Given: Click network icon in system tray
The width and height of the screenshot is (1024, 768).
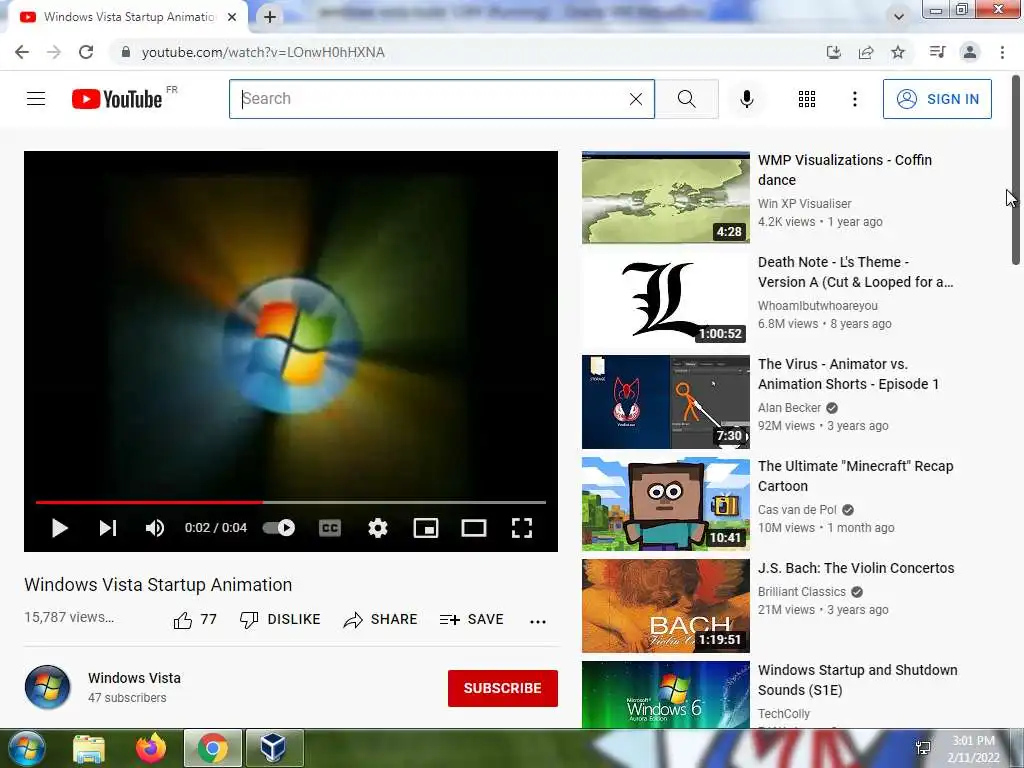Looking at the screenshot, I should coord(923,748).
